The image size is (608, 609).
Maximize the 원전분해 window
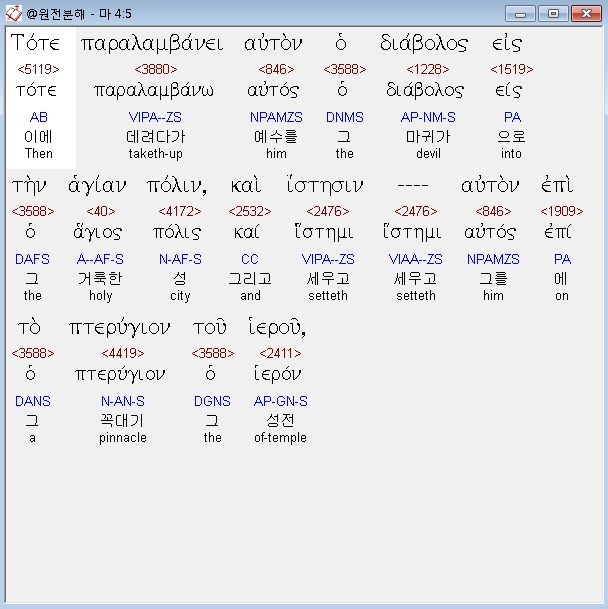(553, 14)
